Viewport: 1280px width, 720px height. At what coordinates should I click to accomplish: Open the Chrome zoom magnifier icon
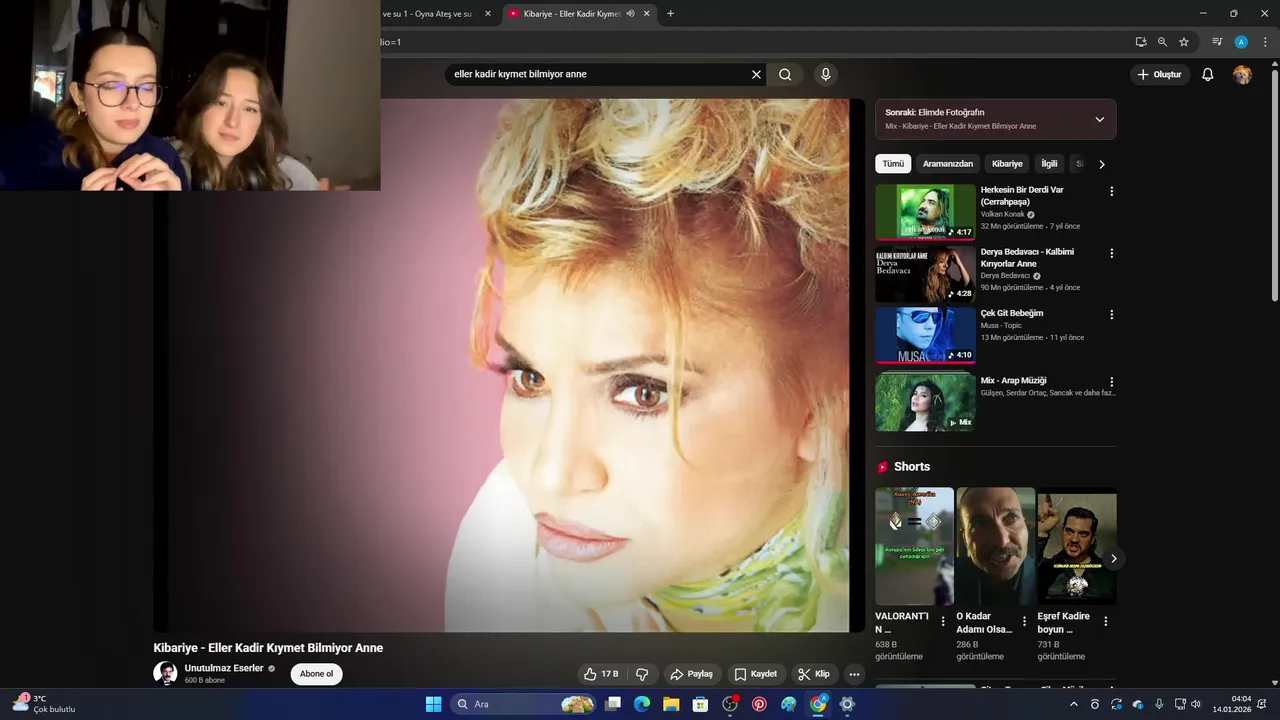pos(1162,42)
